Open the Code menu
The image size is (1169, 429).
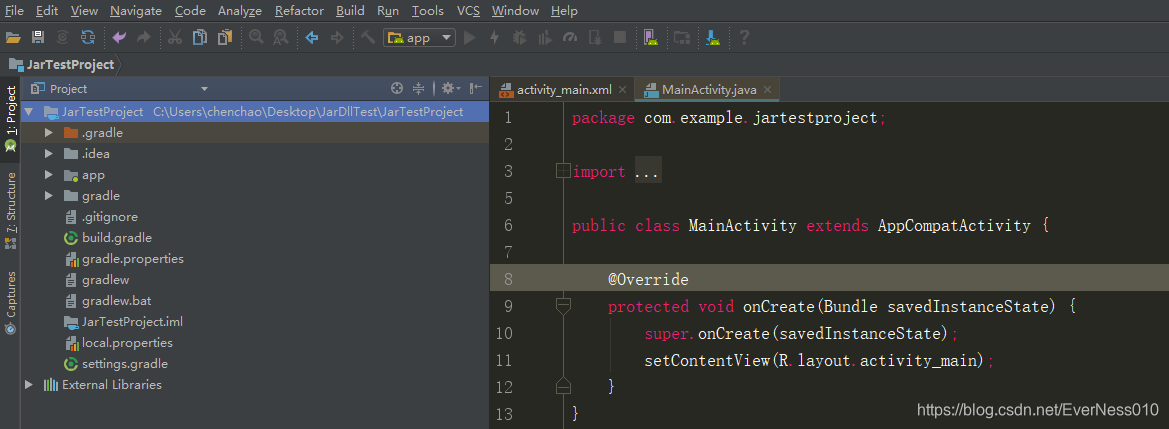(190, 11)
